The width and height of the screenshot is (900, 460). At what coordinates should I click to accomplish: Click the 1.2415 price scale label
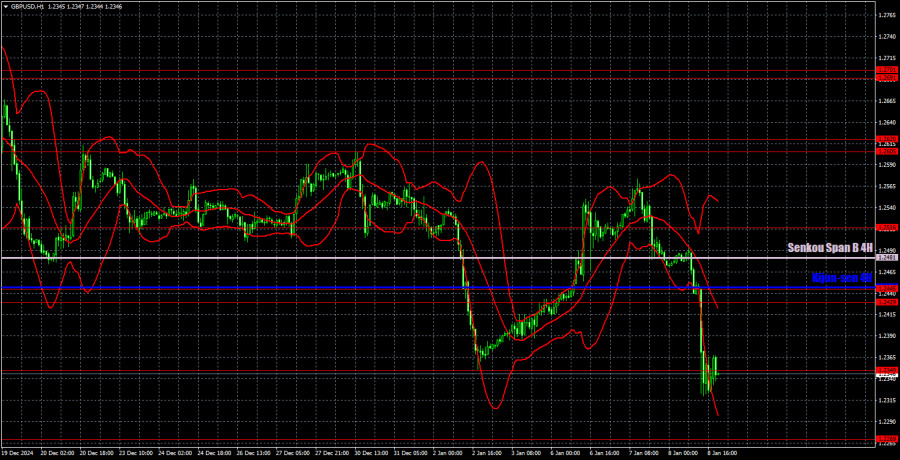(x=885, y=315)
